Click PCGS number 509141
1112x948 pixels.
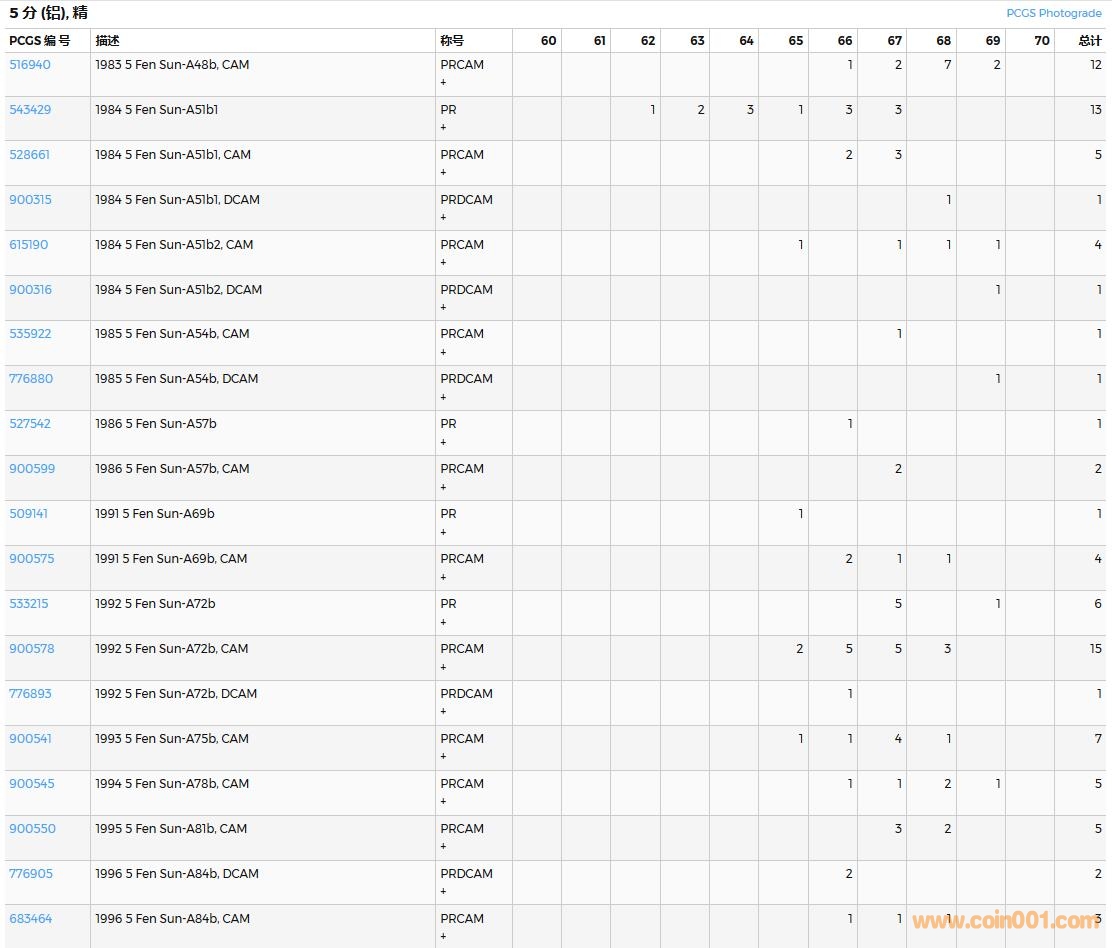[29, 514]
